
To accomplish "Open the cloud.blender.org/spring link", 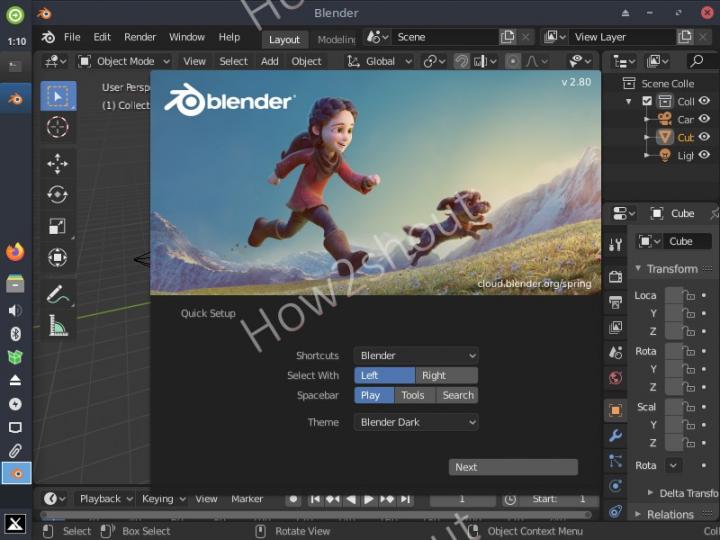I will click(534, 283).
